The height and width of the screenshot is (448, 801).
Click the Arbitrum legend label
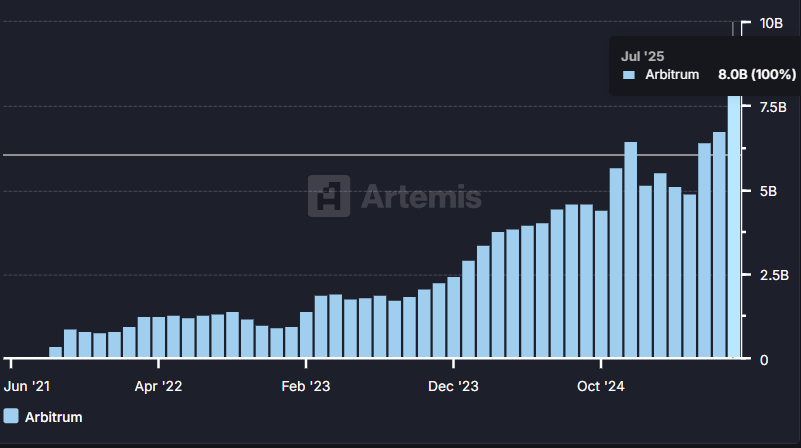point(54,417)
